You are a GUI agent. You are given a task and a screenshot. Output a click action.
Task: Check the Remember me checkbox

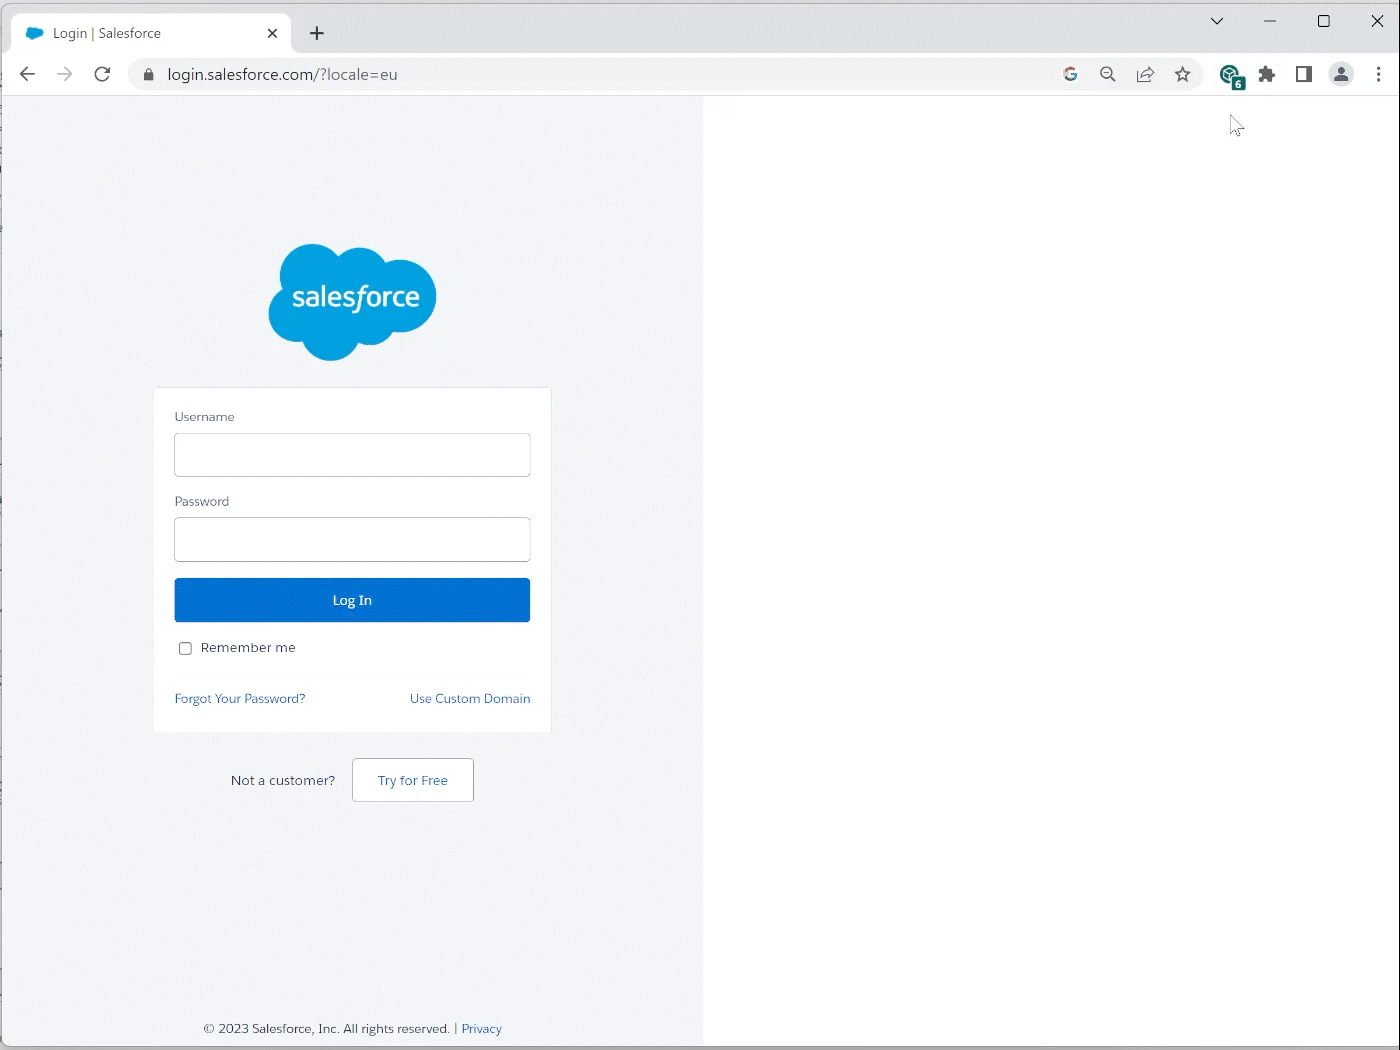(x=185, y=648)
